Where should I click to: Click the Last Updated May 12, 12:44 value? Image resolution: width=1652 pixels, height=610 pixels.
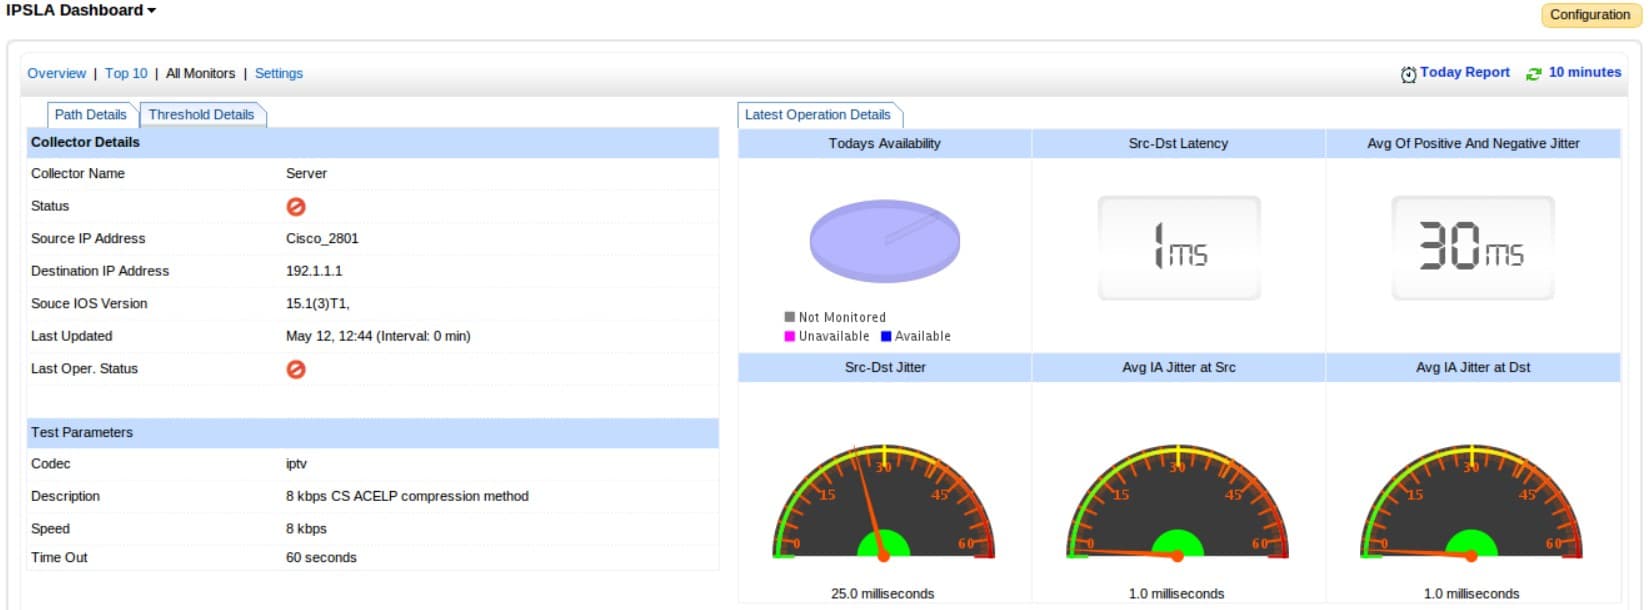[x=378, y=336]
